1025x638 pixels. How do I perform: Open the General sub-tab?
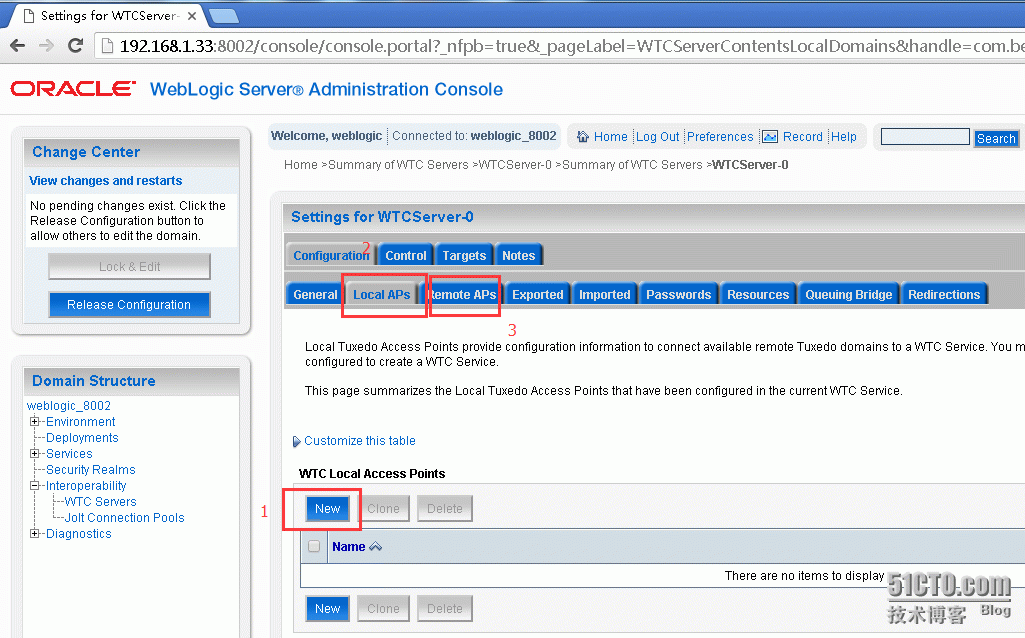tap(315, 295)
